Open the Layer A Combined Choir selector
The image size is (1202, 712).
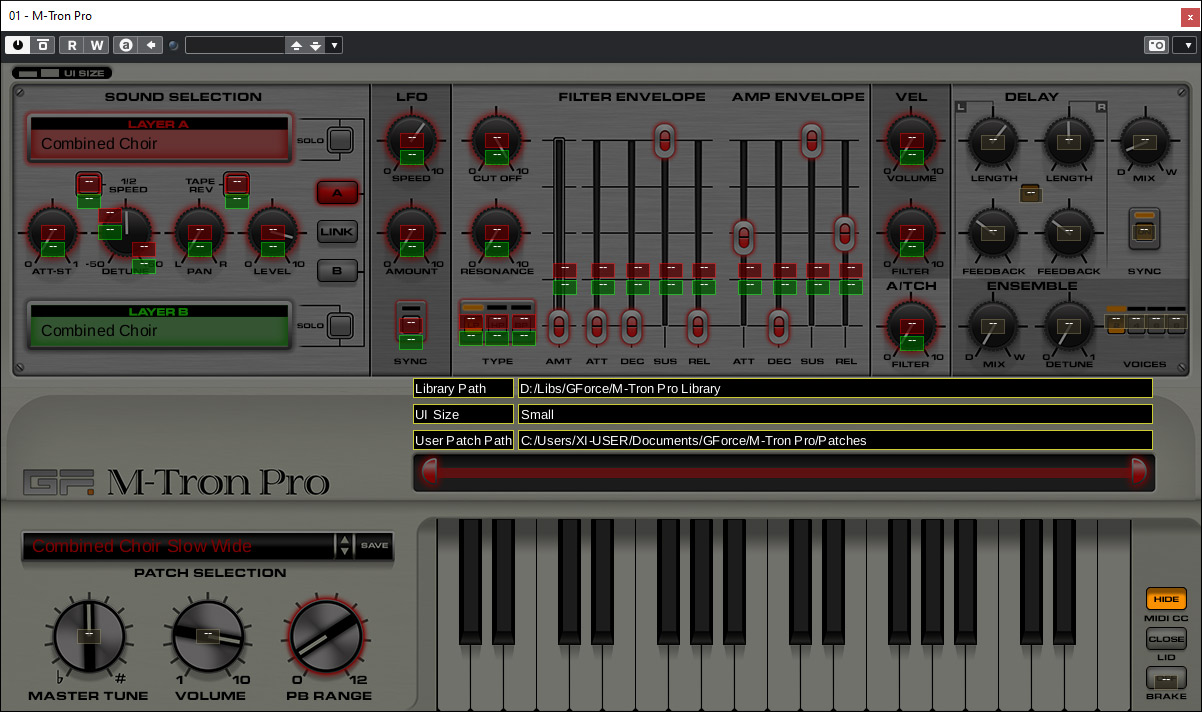160,143
